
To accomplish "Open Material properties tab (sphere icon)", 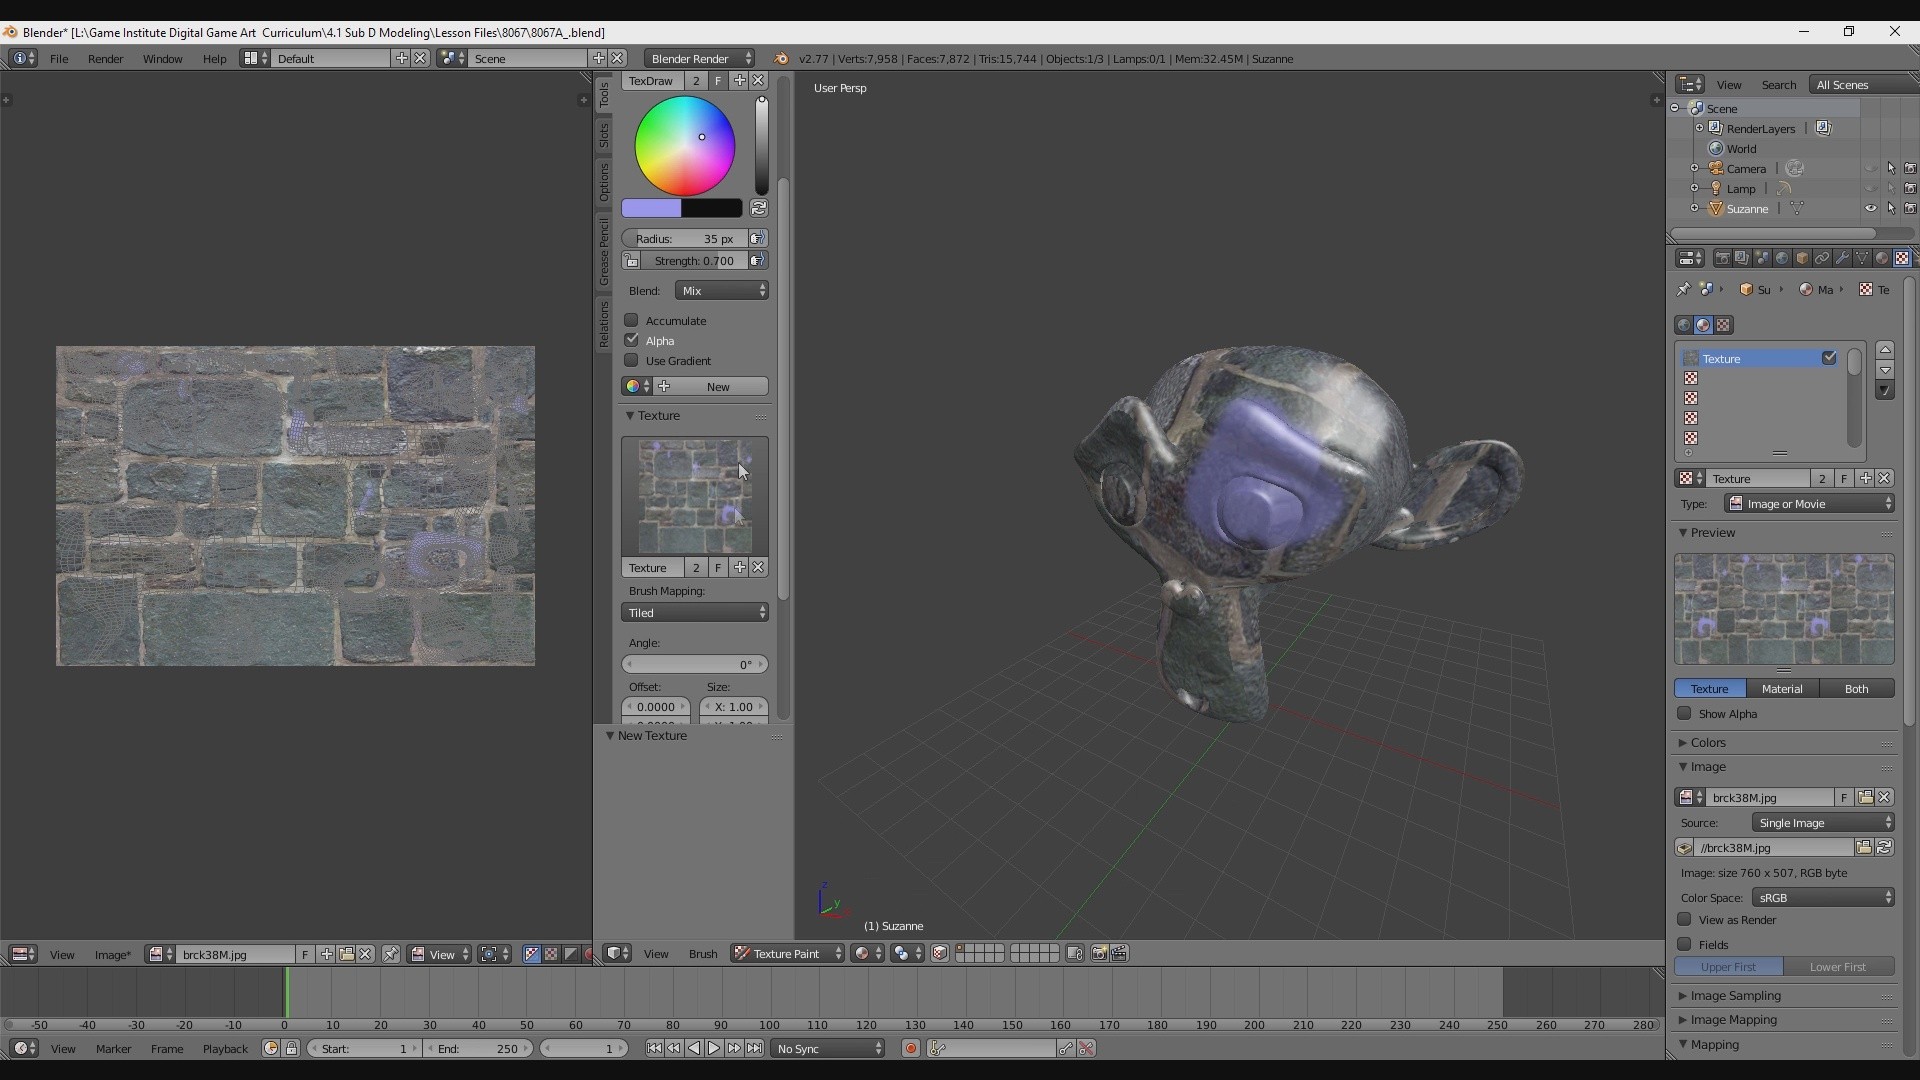I will 1882,258.
